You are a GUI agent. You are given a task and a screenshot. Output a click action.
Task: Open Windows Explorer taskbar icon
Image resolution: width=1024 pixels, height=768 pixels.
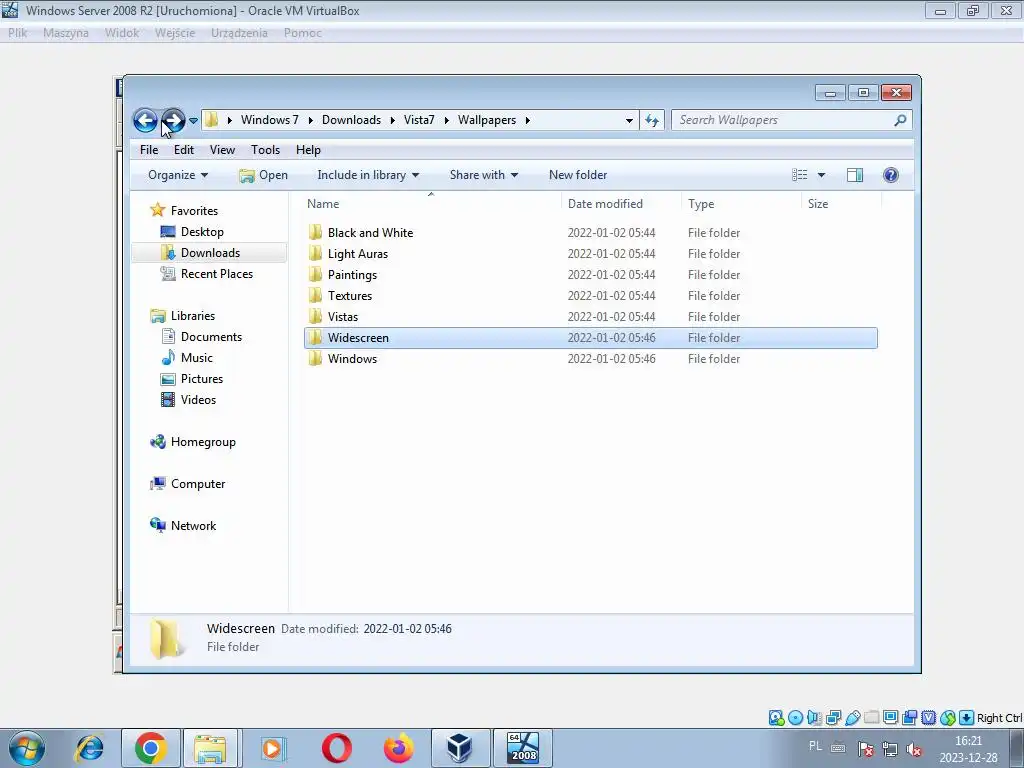click(210, 748)
